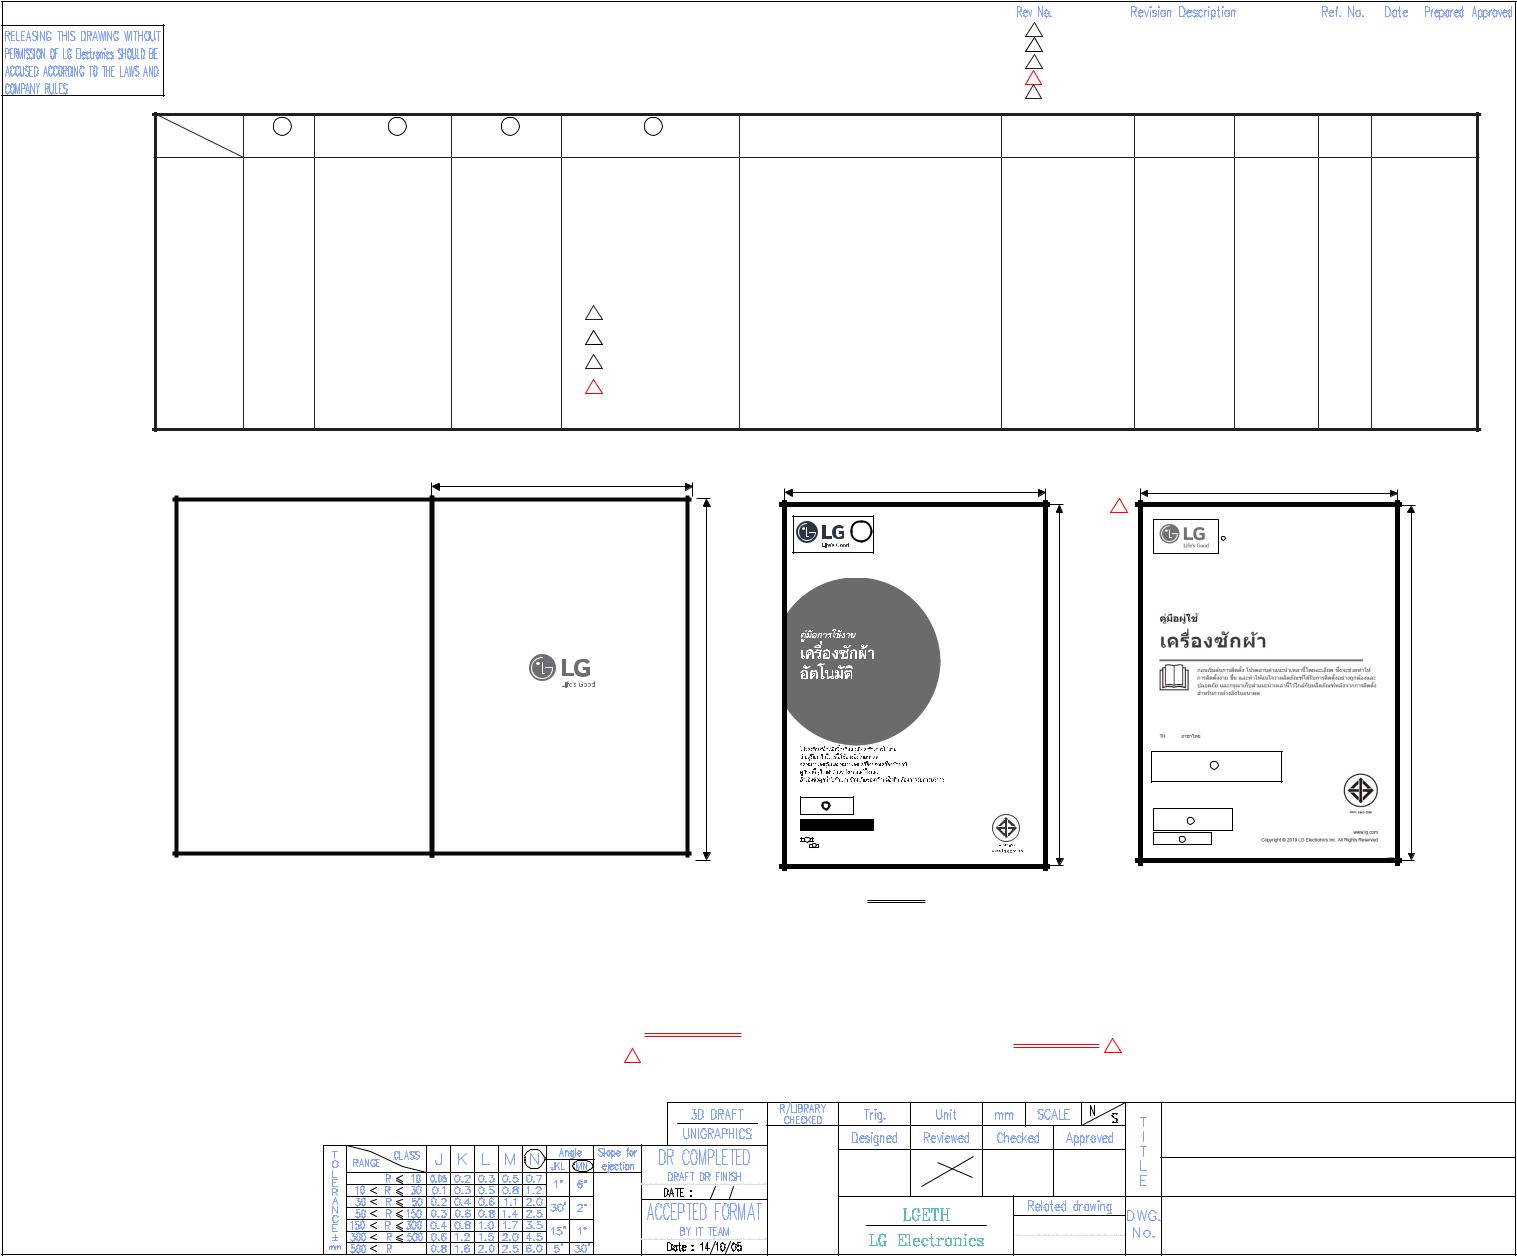Click the 'Rev No.' column header
The height and width of the screenshot is (1256, 1517).
[x=1034, y=13]
